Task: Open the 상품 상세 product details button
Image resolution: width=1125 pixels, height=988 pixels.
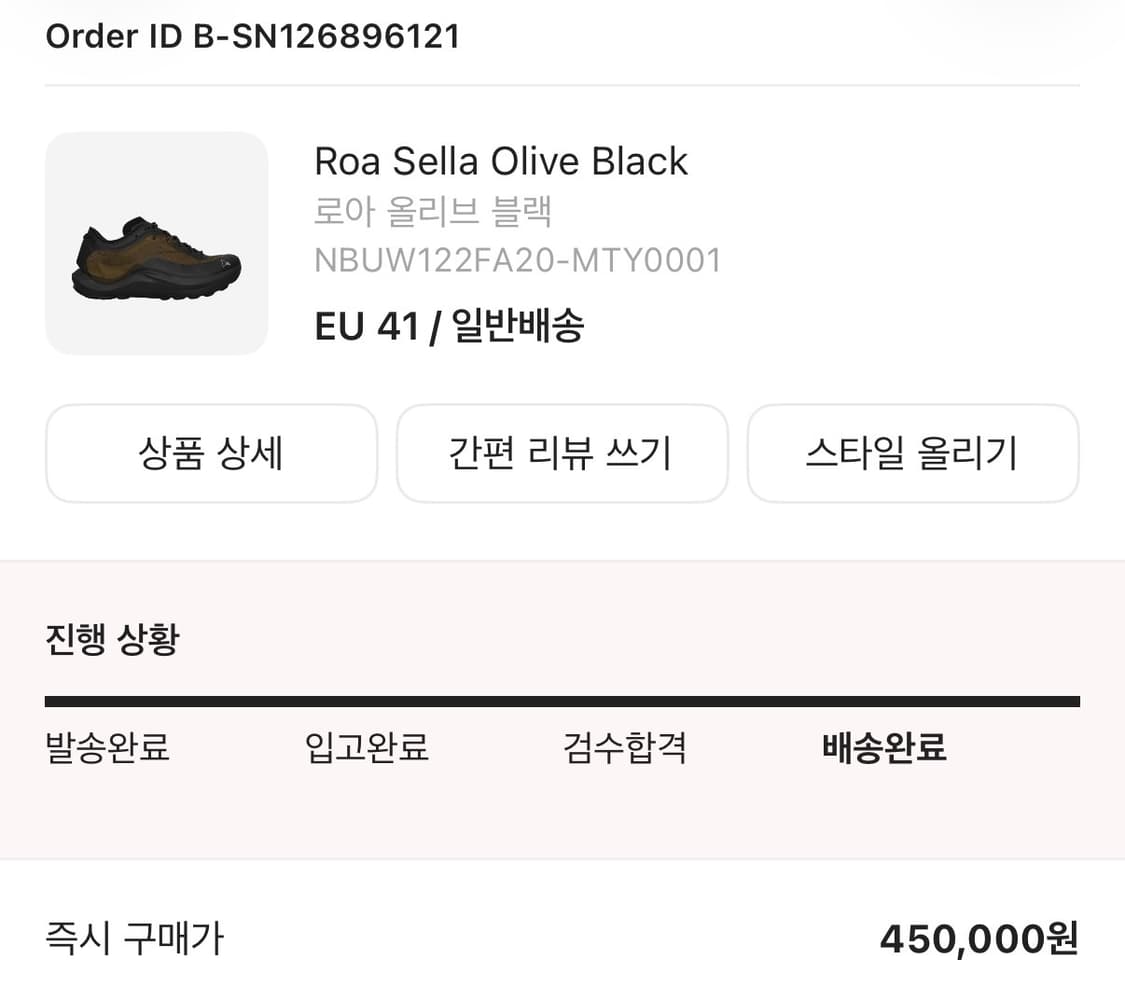Action: (x=211, y=453)
